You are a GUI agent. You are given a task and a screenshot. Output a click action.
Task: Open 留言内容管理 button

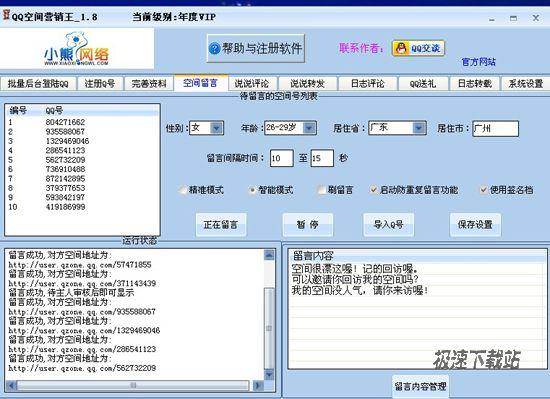click(x=420, y=386)
